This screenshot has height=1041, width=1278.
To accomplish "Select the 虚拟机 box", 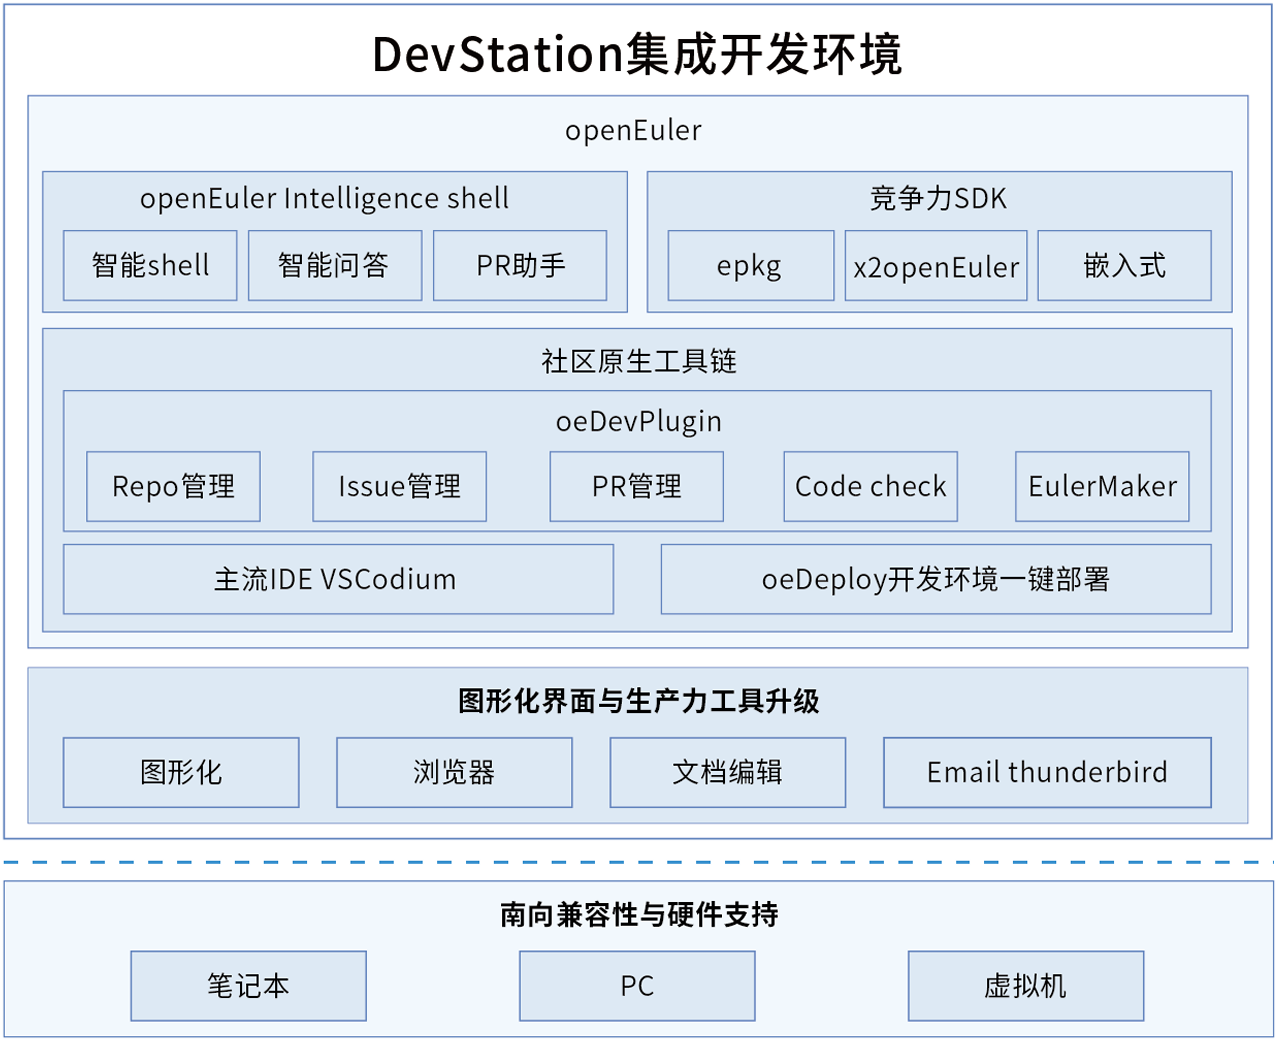I will click(1026, 986).
